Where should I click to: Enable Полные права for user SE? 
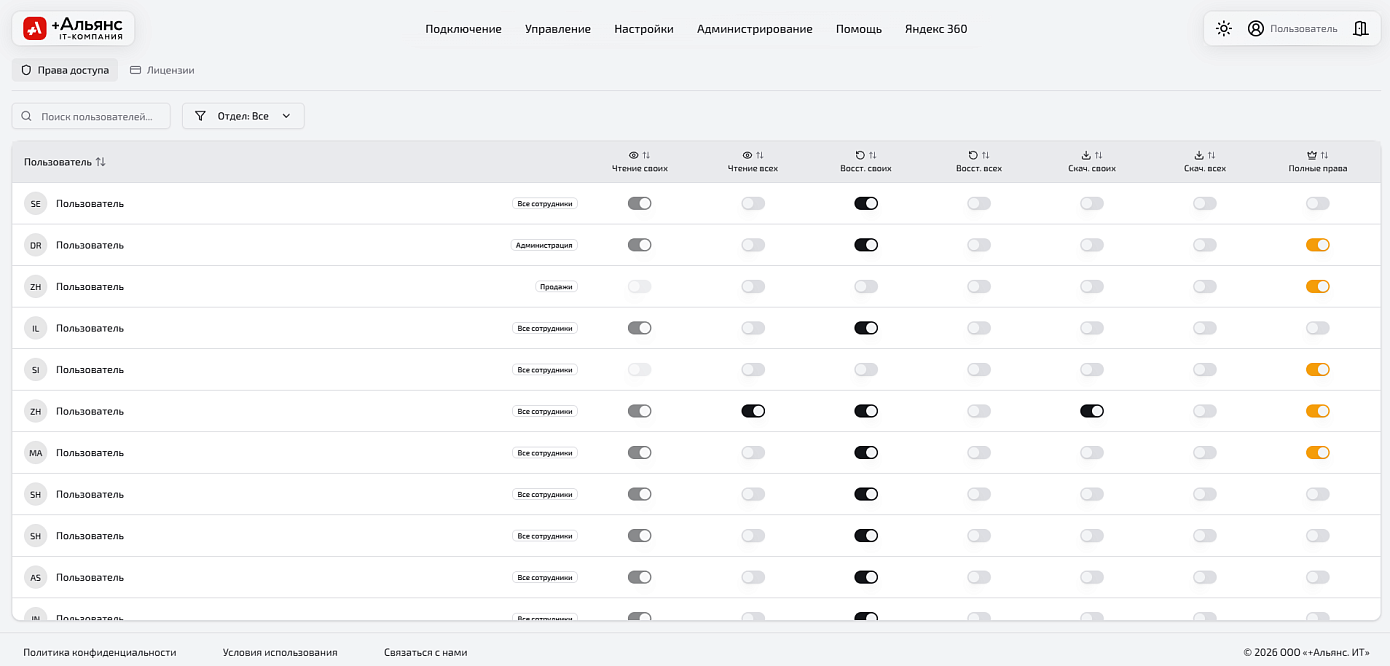(1318, 203)
